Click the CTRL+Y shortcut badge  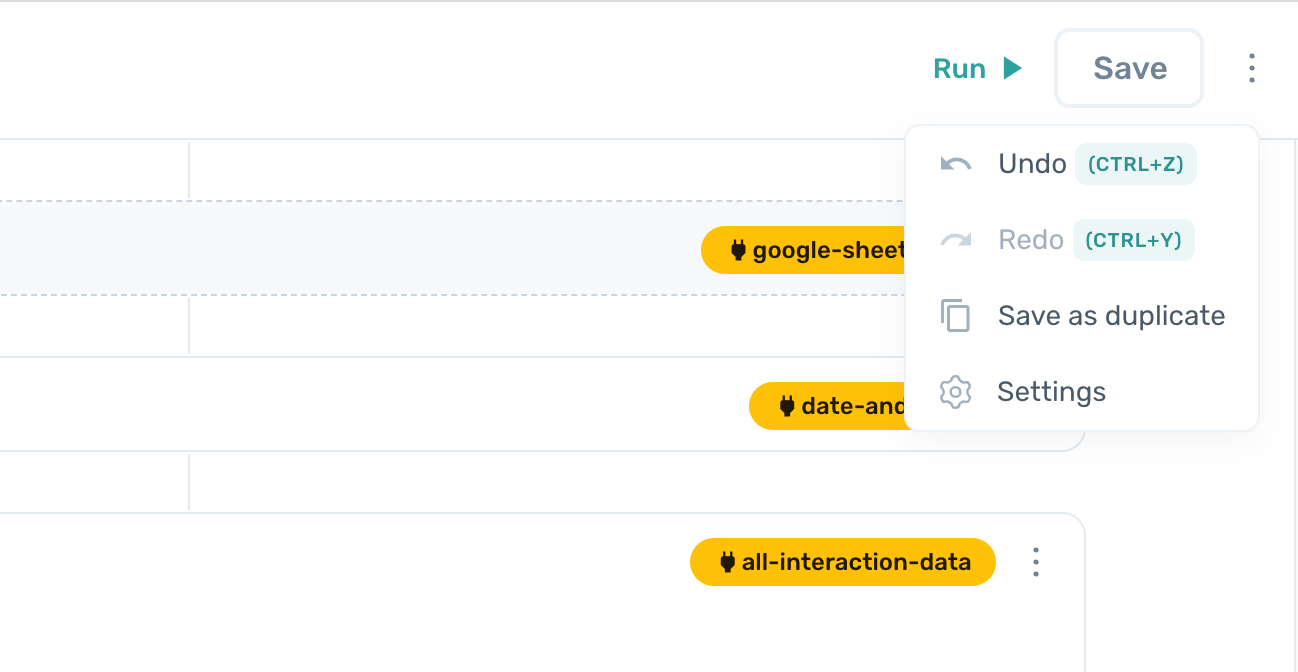pos(1134,240)
